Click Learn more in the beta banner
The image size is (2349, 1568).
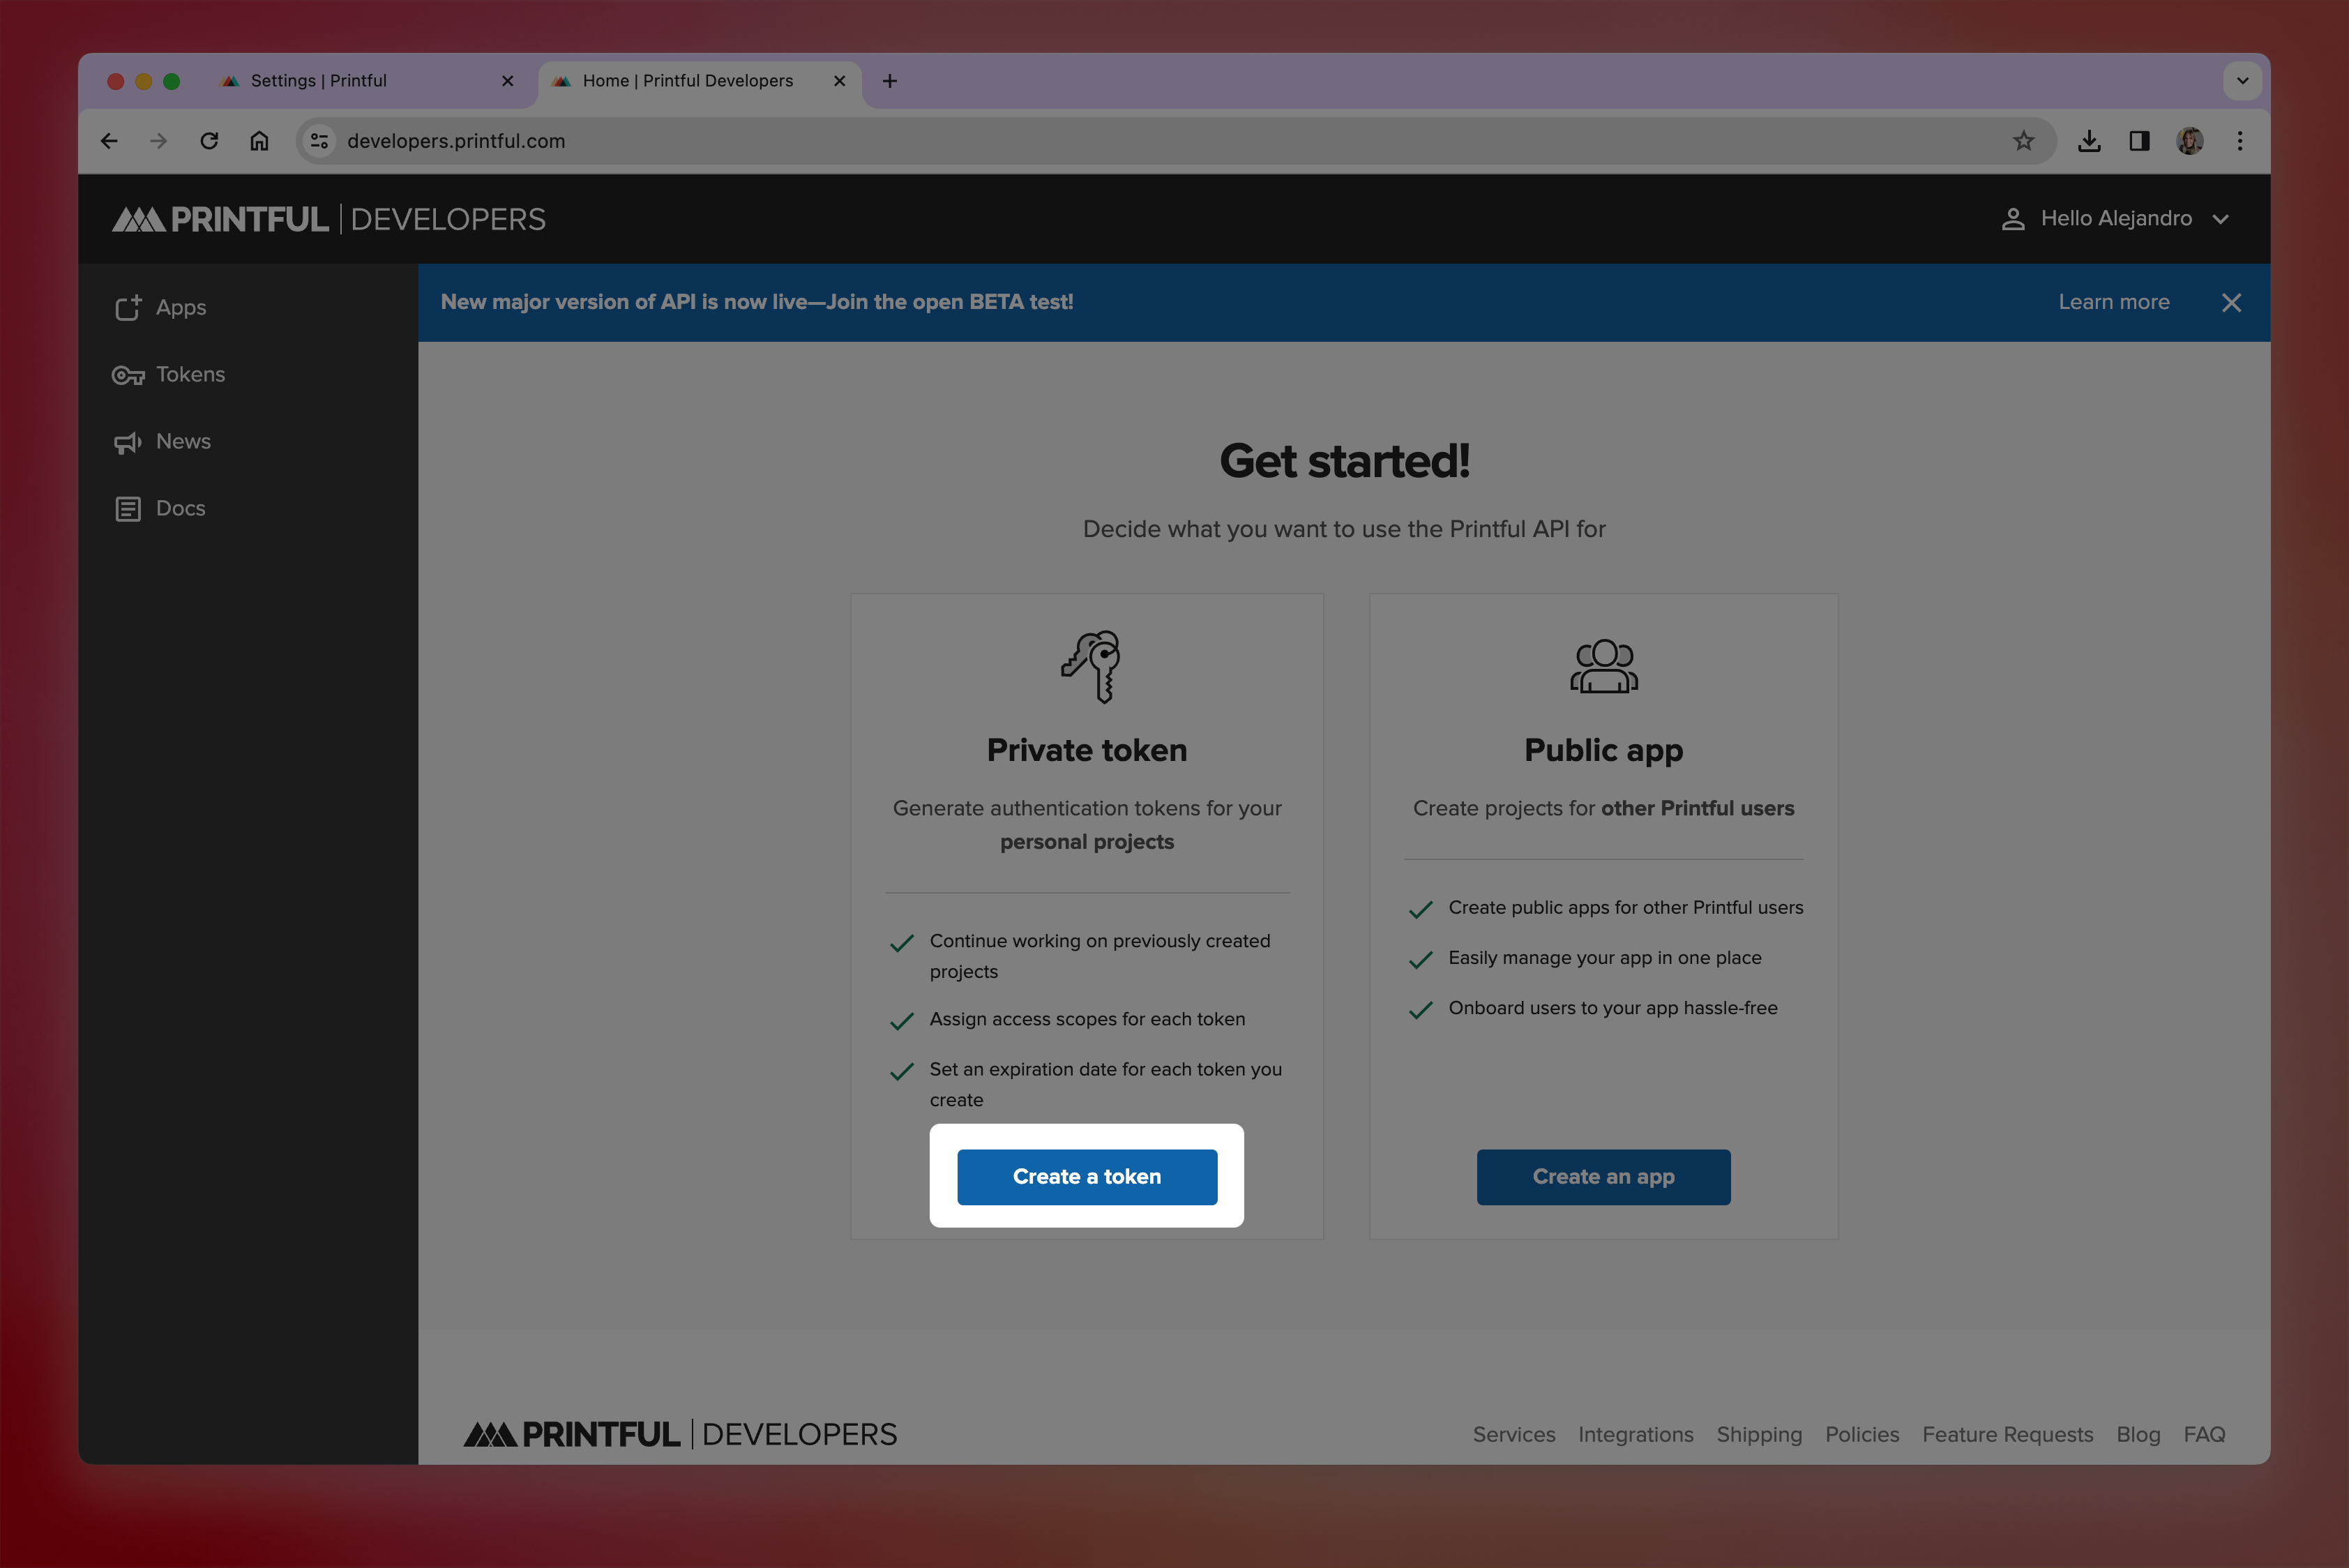pyautogui.click(x=2113, y=302)
